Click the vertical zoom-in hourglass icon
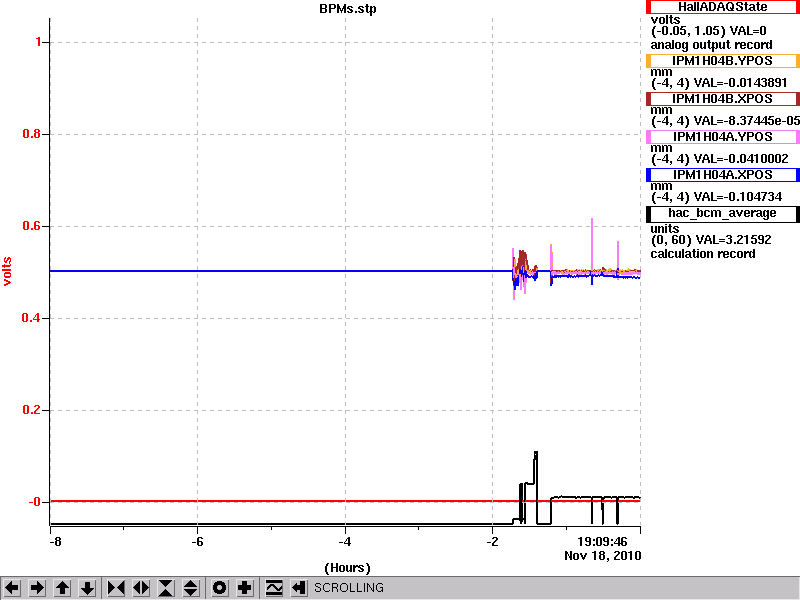800x600 pixels. (x=166, y=588)
